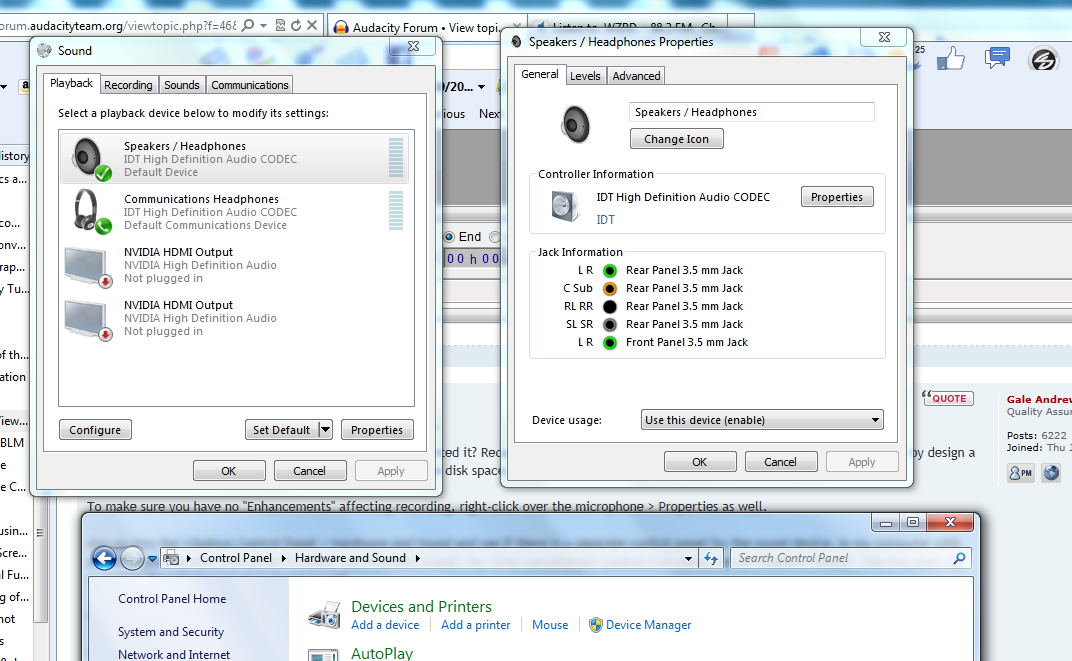The height and width of the screenshot is (661, 1072).
Task: Open the Levels tab in Speakers Properties
Action: click(x=585, y=75)
